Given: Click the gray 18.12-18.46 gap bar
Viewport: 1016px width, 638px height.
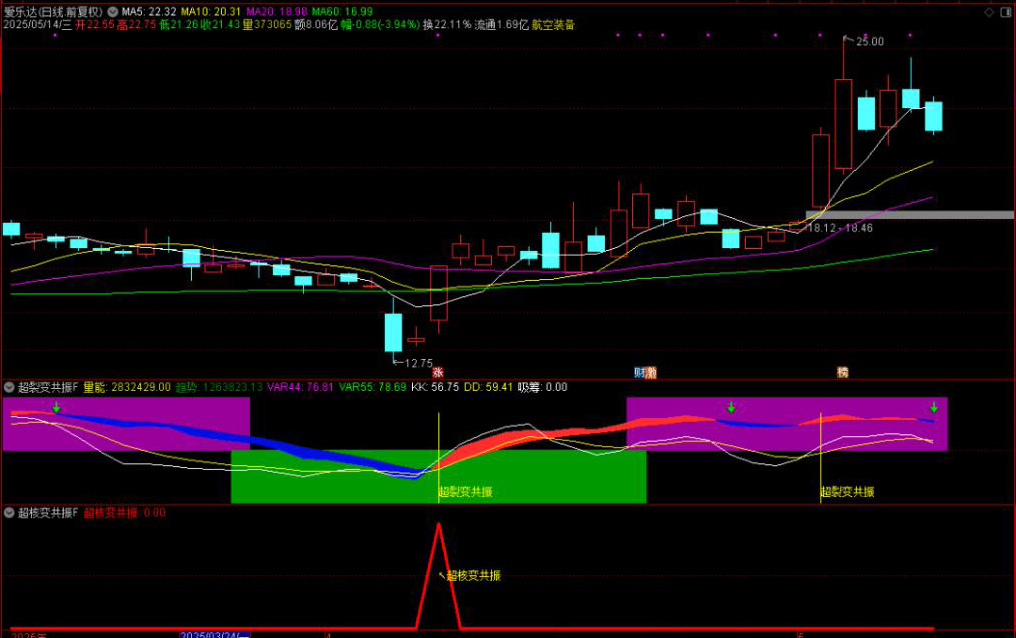Looking at the screenshot, I should [x=908, y=214].
